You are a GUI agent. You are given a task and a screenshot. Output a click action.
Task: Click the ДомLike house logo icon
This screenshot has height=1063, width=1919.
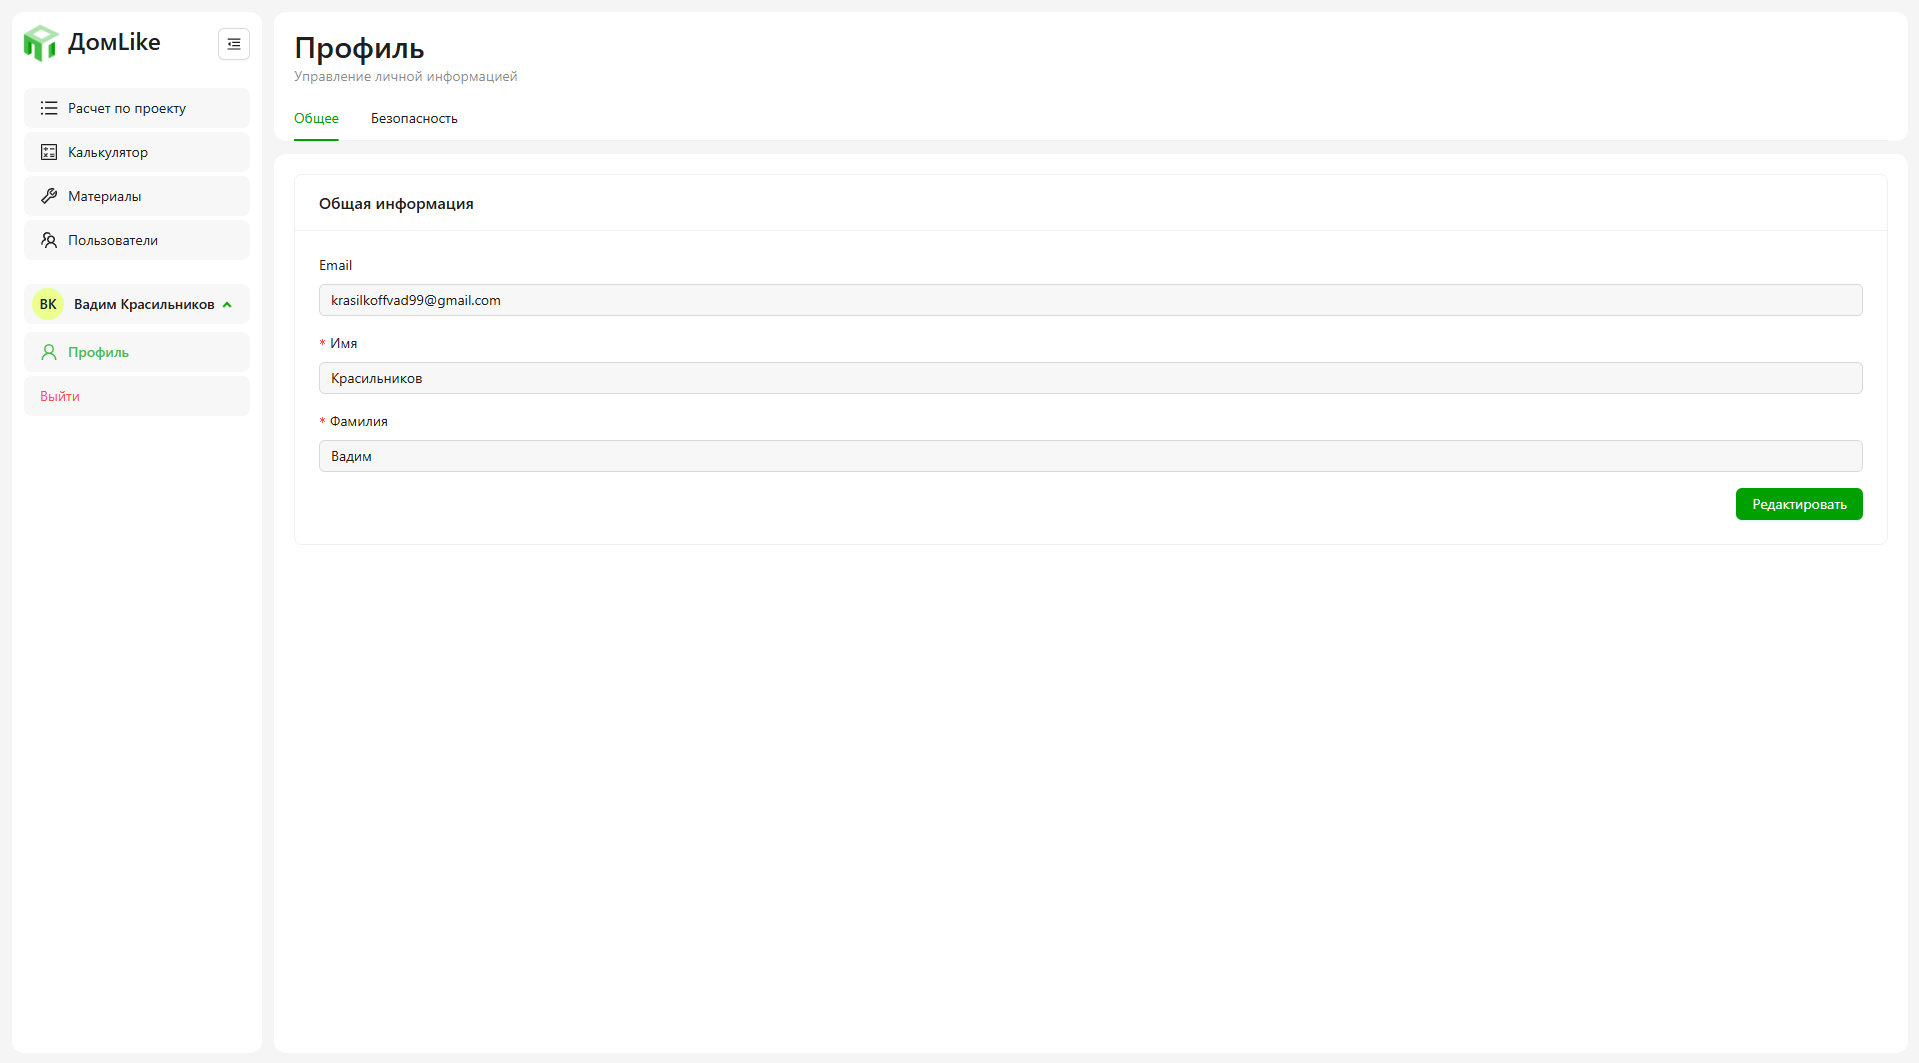click(x=41, y=43)
